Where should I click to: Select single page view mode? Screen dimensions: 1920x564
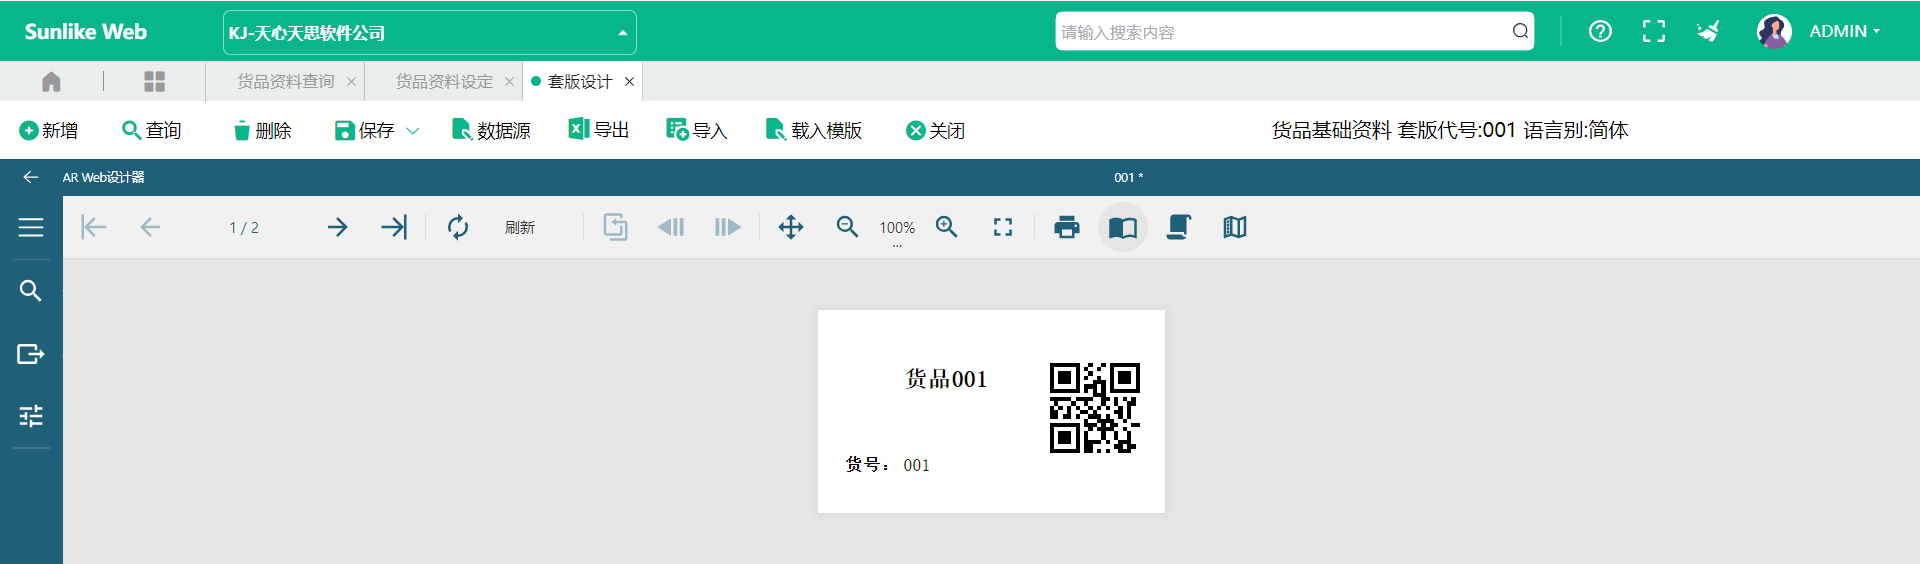(x=1123, y=227)
